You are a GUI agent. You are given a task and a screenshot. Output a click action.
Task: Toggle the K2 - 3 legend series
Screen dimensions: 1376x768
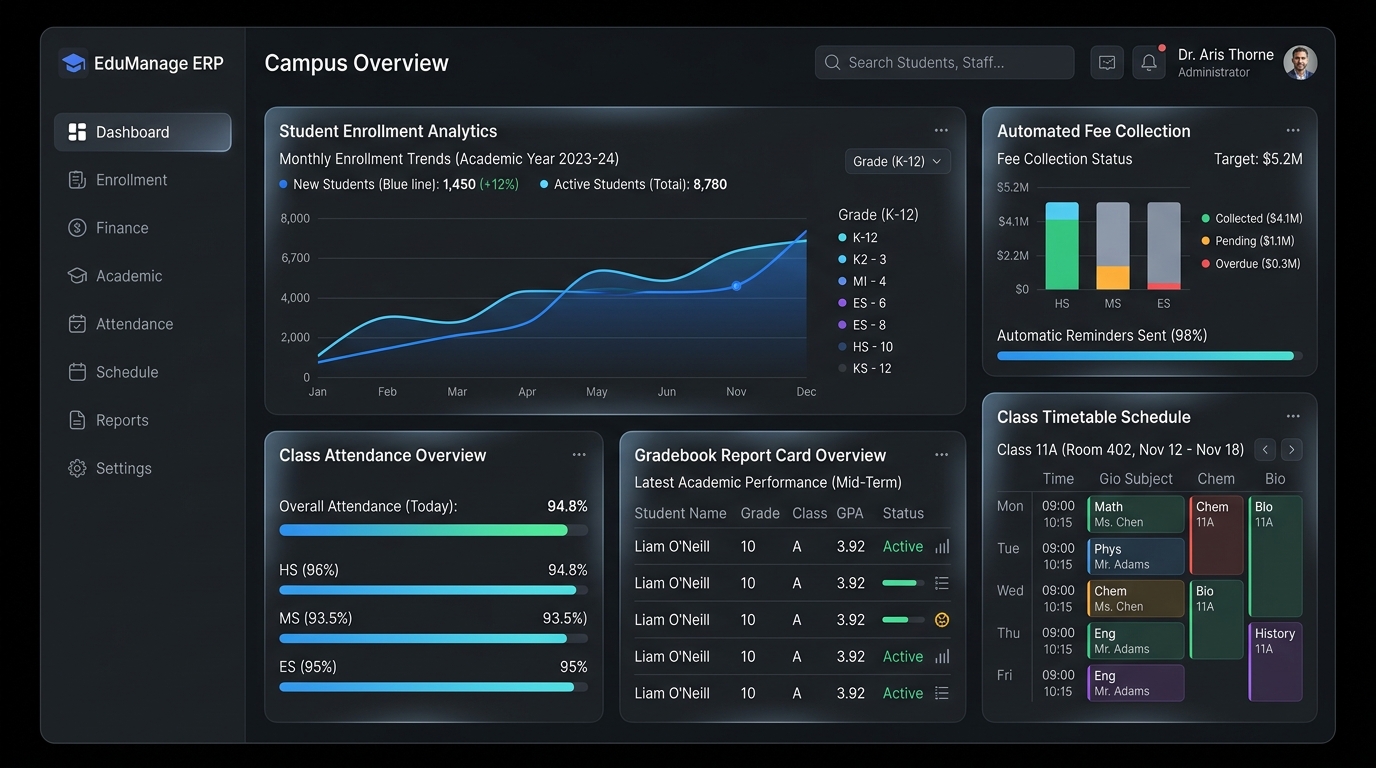(x=862, y=260)
